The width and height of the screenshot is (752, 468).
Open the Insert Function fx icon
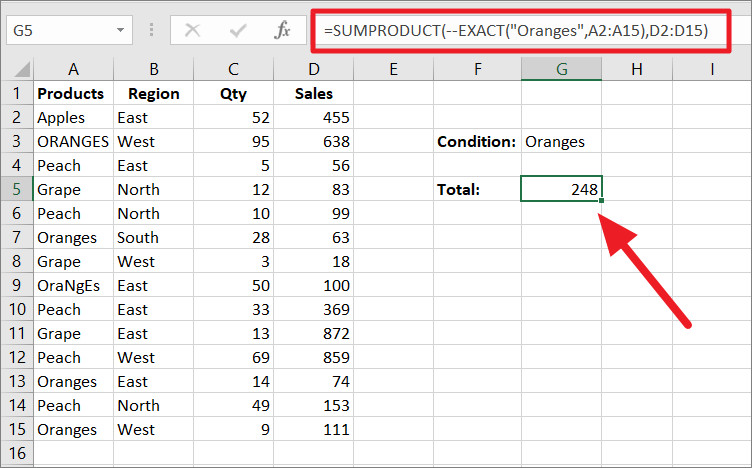coord(282,30)
